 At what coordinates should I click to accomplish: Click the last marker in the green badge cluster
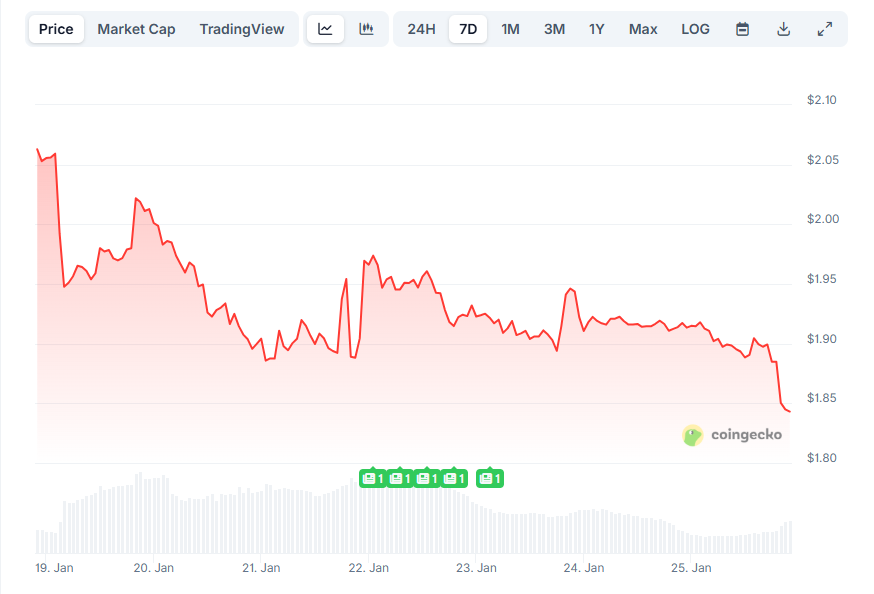(x=456, y=478)
